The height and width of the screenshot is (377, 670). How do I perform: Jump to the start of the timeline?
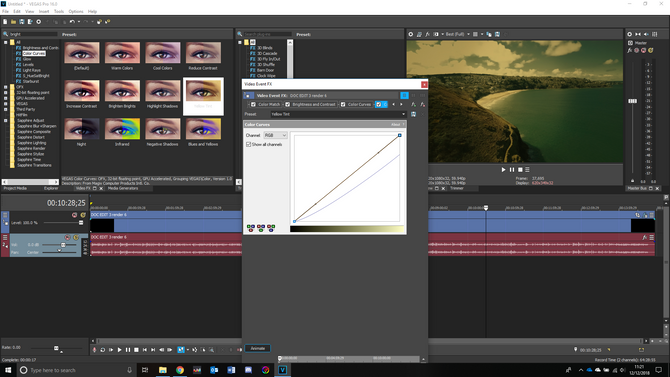145,350
